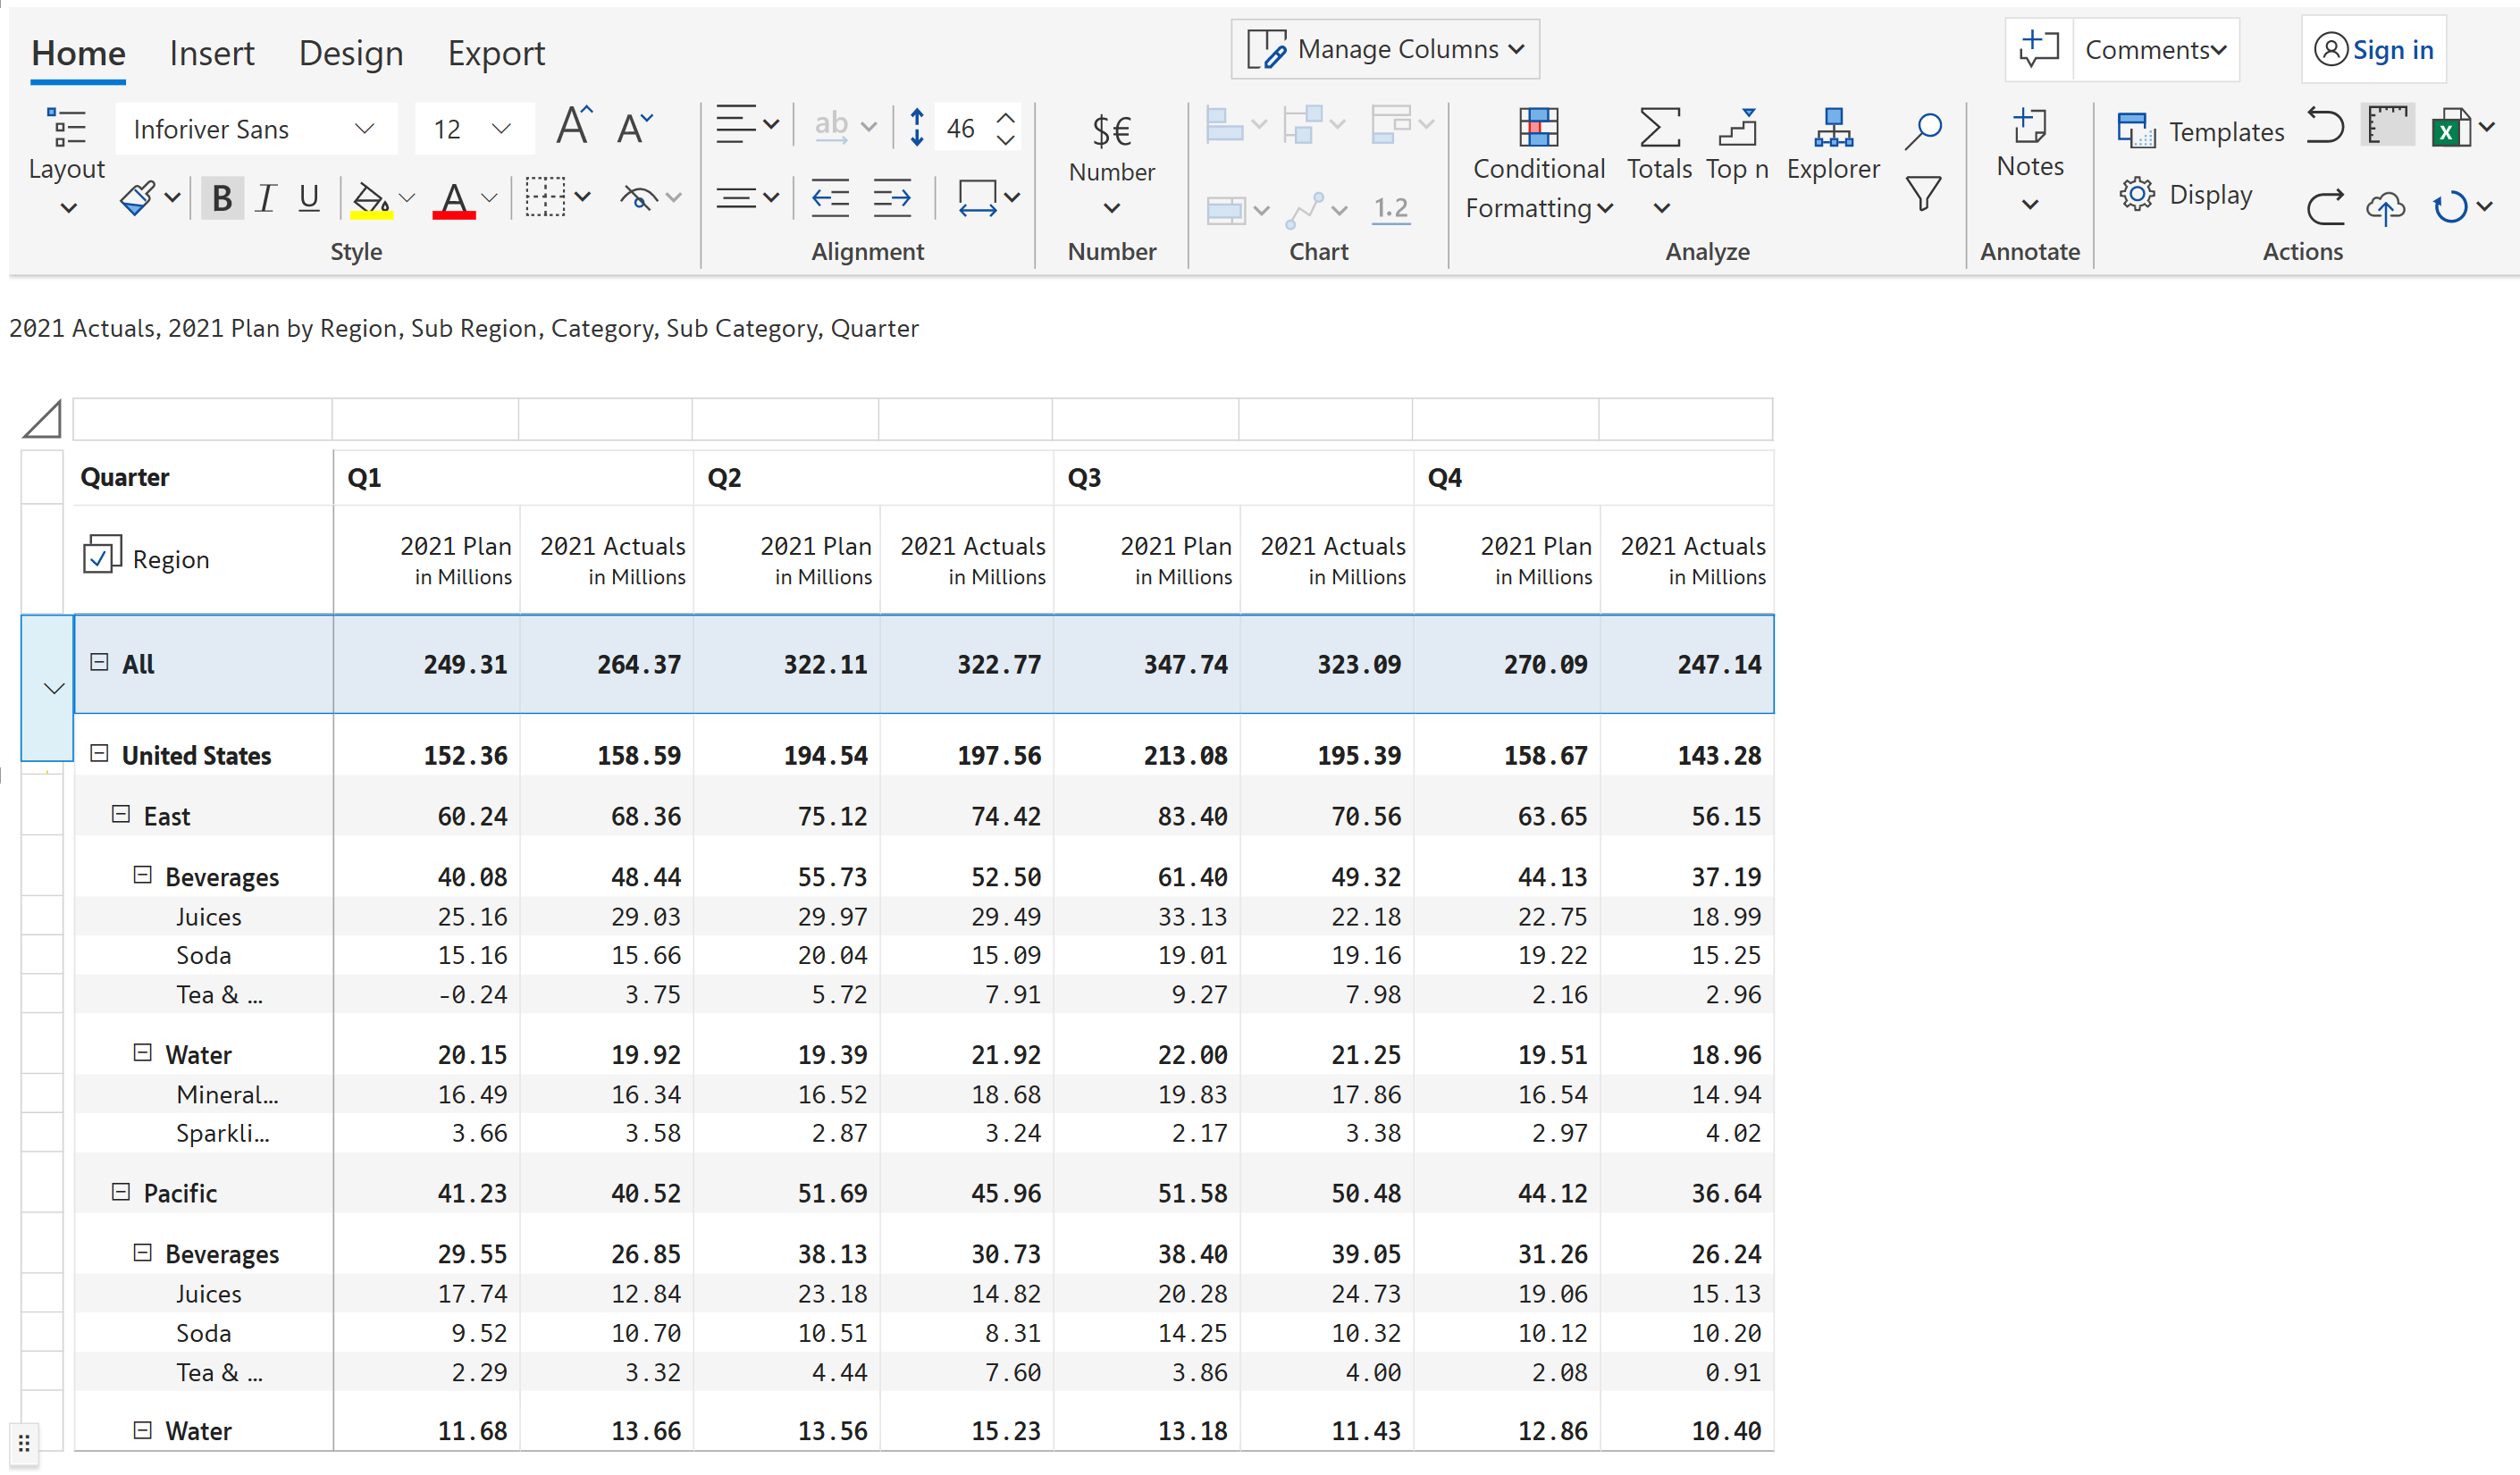Click the Search magnifier icon in Analyze
The width and height of the screenshot is (2520, 1475).
[x=1922, y=130]
